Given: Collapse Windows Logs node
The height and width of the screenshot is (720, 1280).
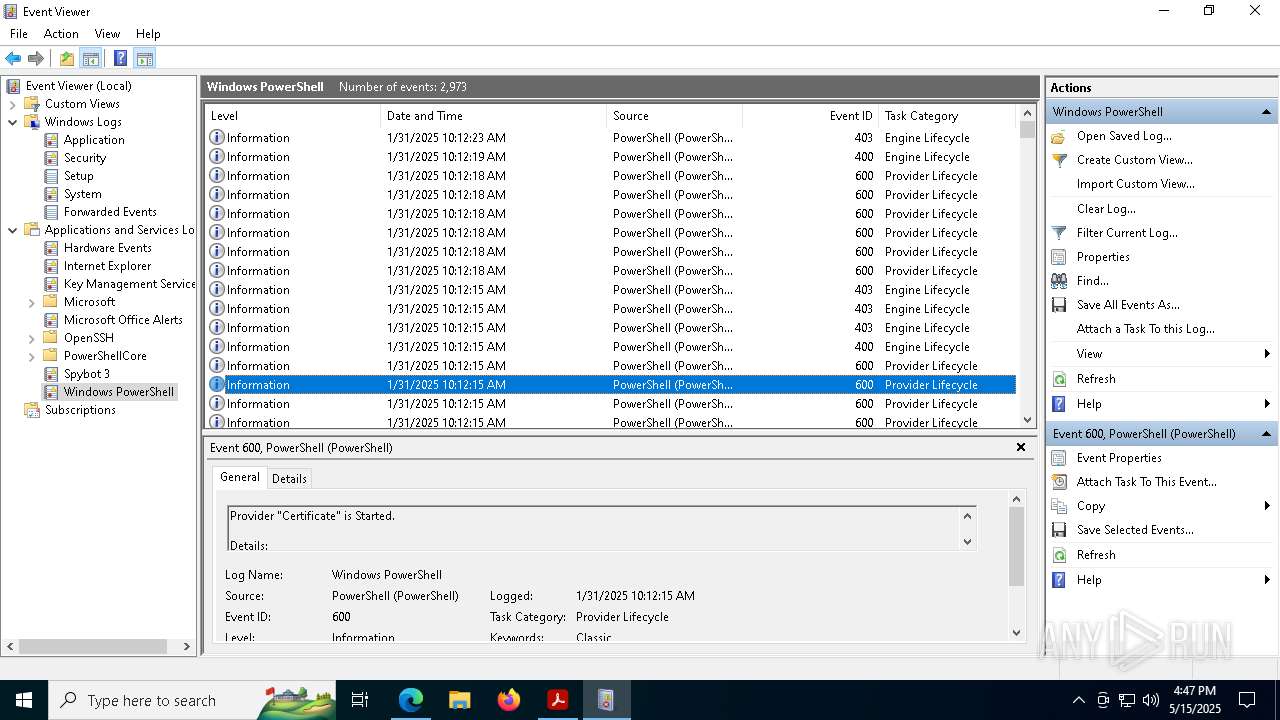Looking at the screenshot, I should 12,122.
